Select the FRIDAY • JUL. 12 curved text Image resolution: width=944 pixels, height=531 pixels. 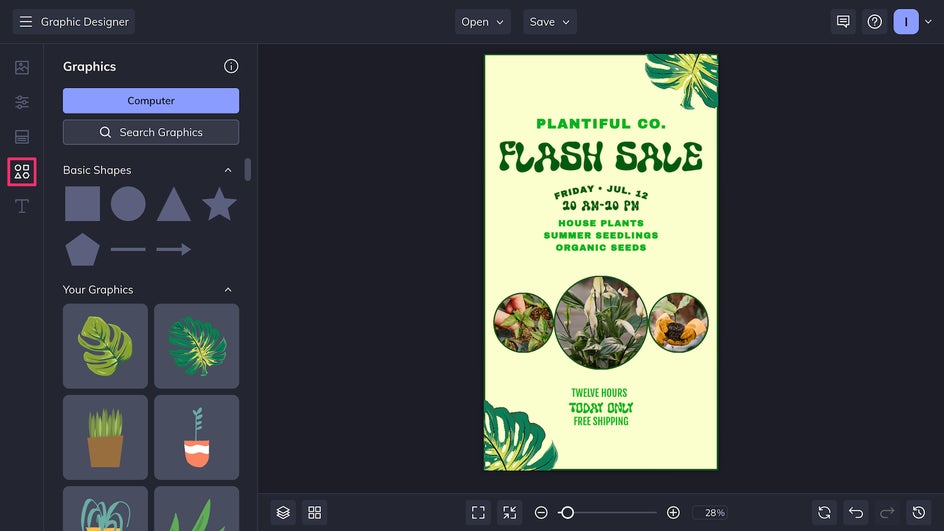[601, 191]
